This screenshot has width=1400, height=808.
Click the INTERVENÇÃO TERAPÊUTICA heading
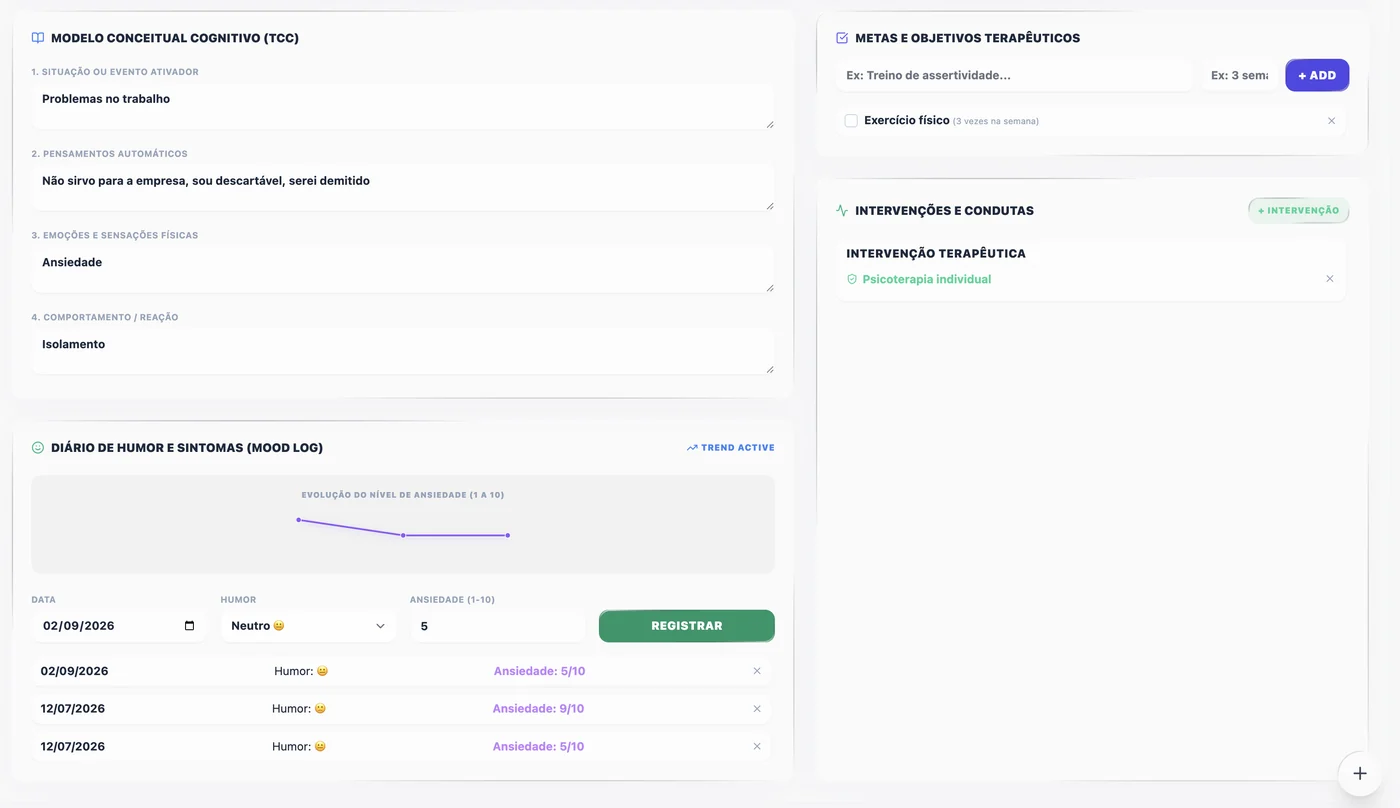[936, 254]
